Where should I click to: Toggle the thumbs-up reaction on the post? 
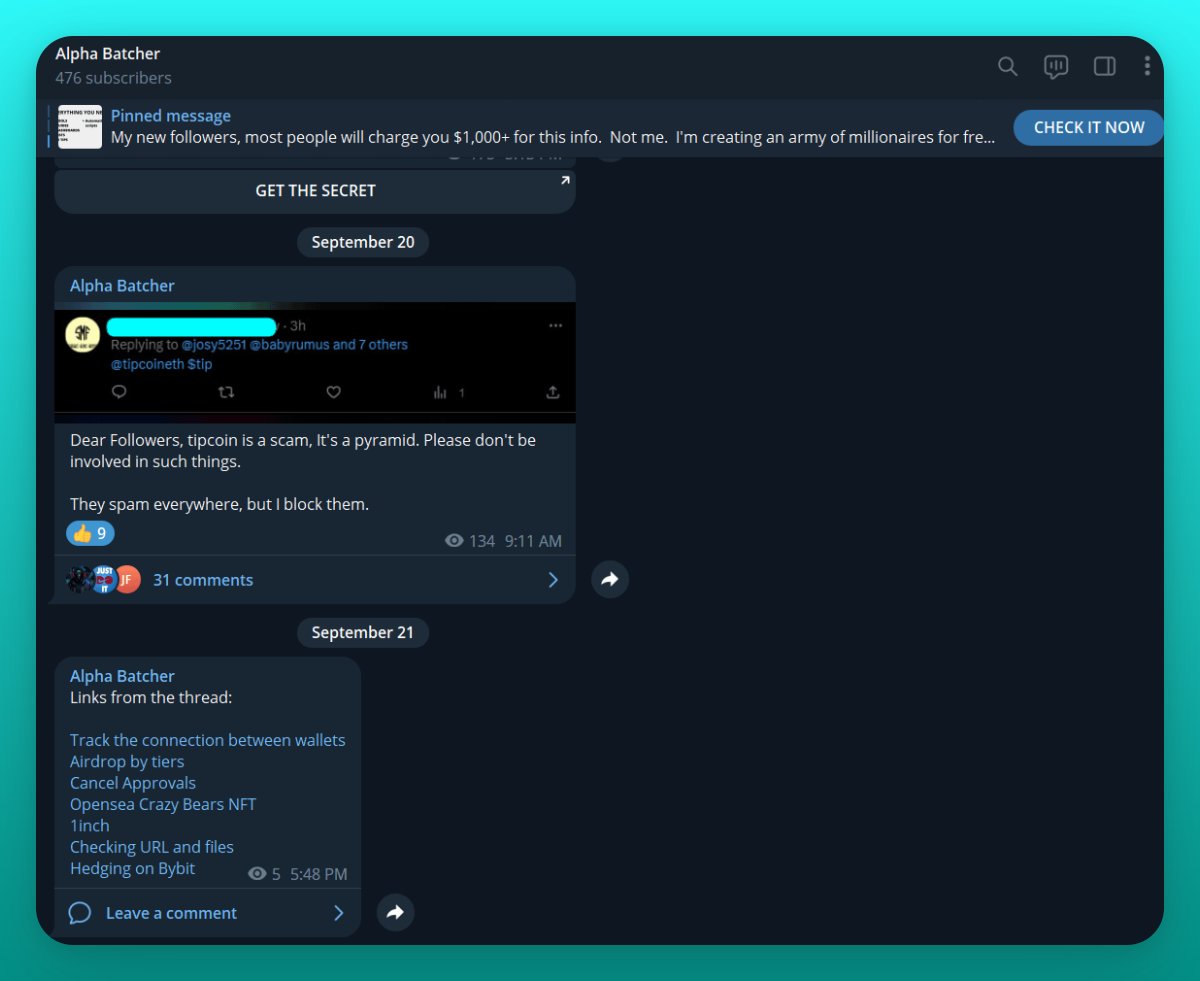(x=89, y=533)
